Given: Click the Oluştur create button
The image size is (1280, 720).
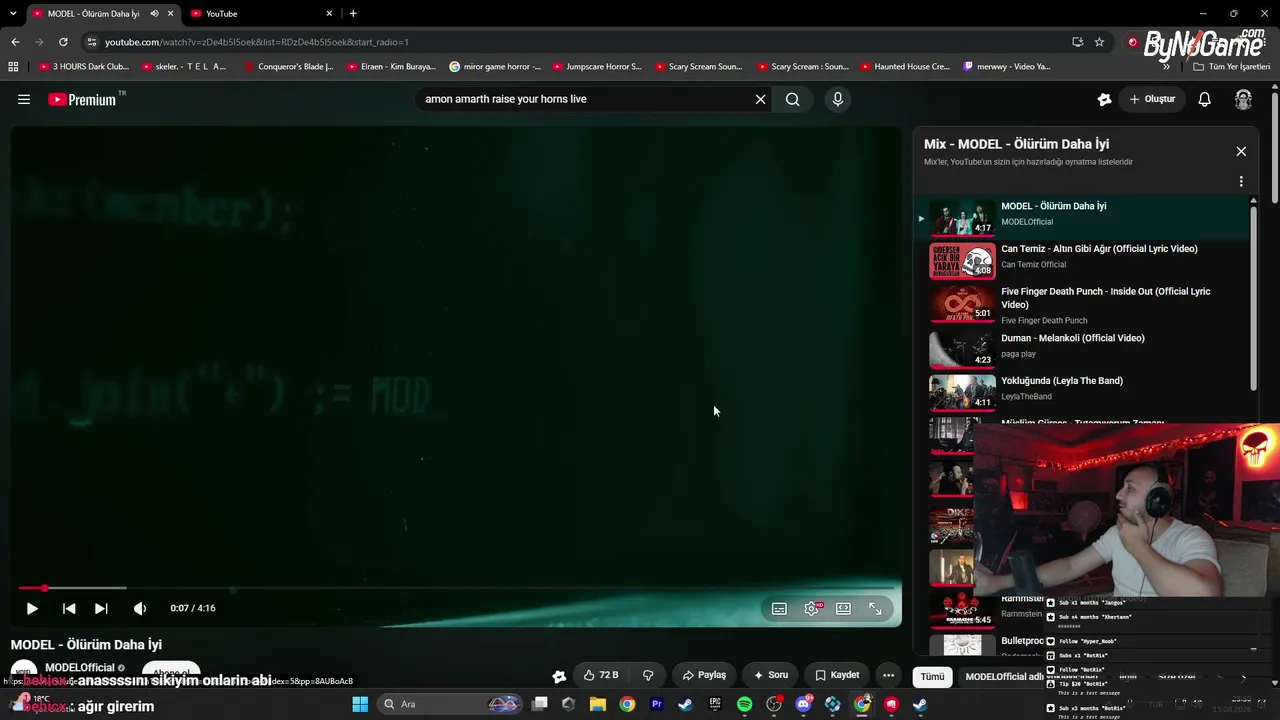Looking at the screenshot, I should (1152, 99).
